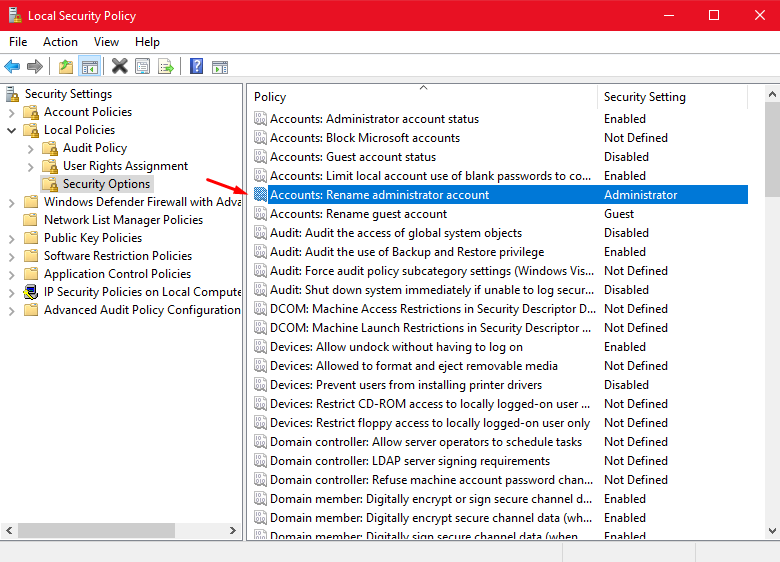
Task: Toggle the Show/Hide Action Pane icon
Action: click(x=219, y=67)
